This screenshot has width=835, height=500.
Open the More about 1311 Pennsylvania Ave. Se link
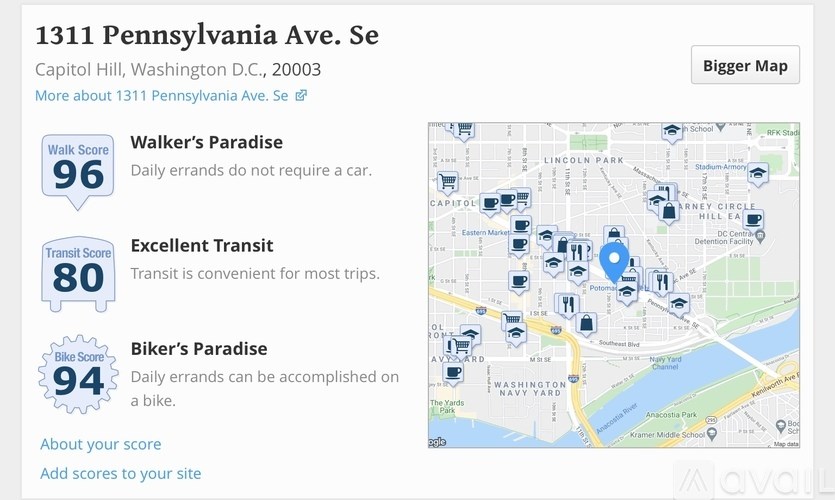pos(161,96)
